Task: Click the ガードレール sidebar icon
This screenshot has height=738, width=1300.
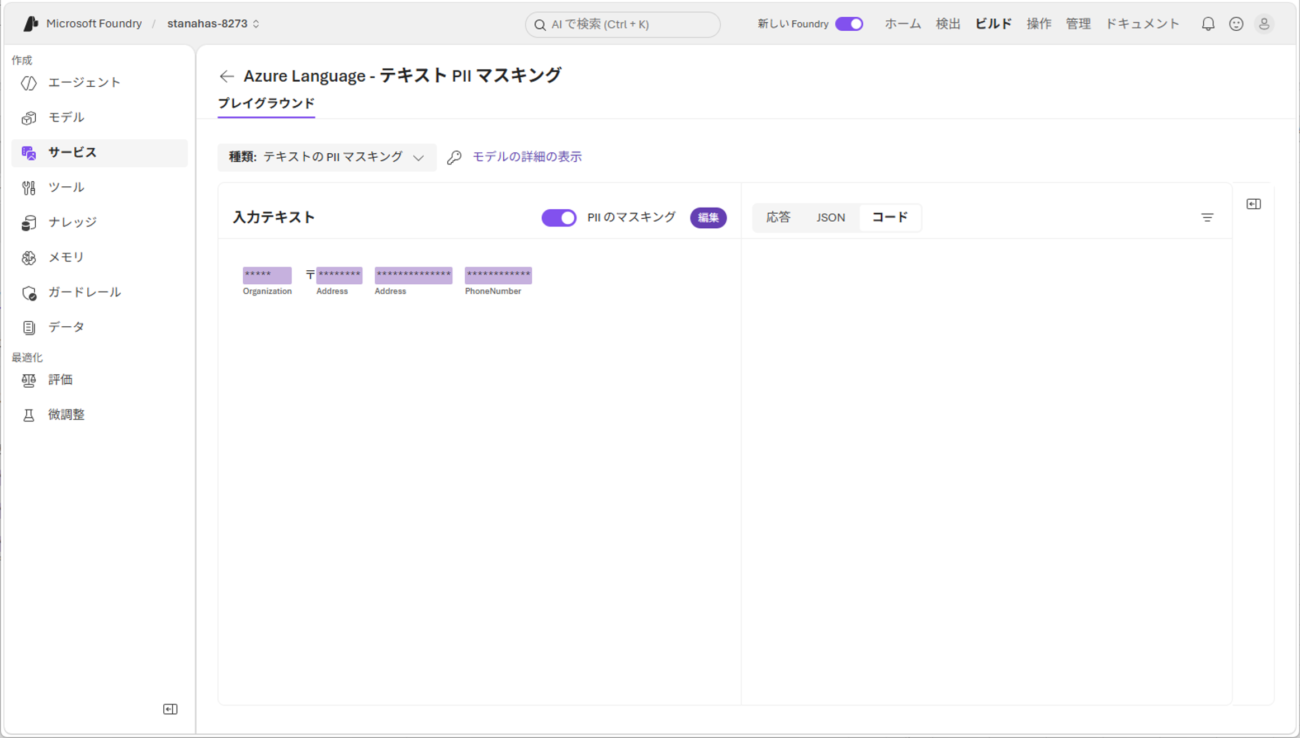Action: [x=29, y=293]
